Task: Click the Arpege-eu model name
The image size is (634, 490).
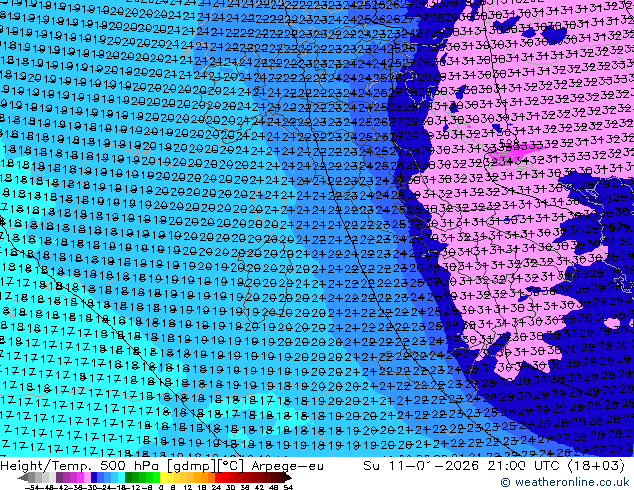Action: click(287, 466)
